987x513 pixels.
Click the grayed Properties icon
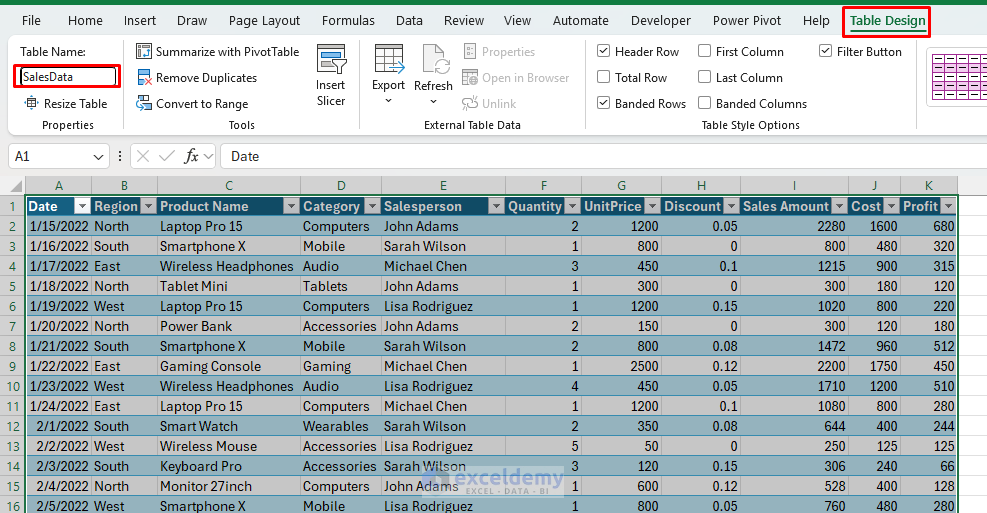coord(470,52)
